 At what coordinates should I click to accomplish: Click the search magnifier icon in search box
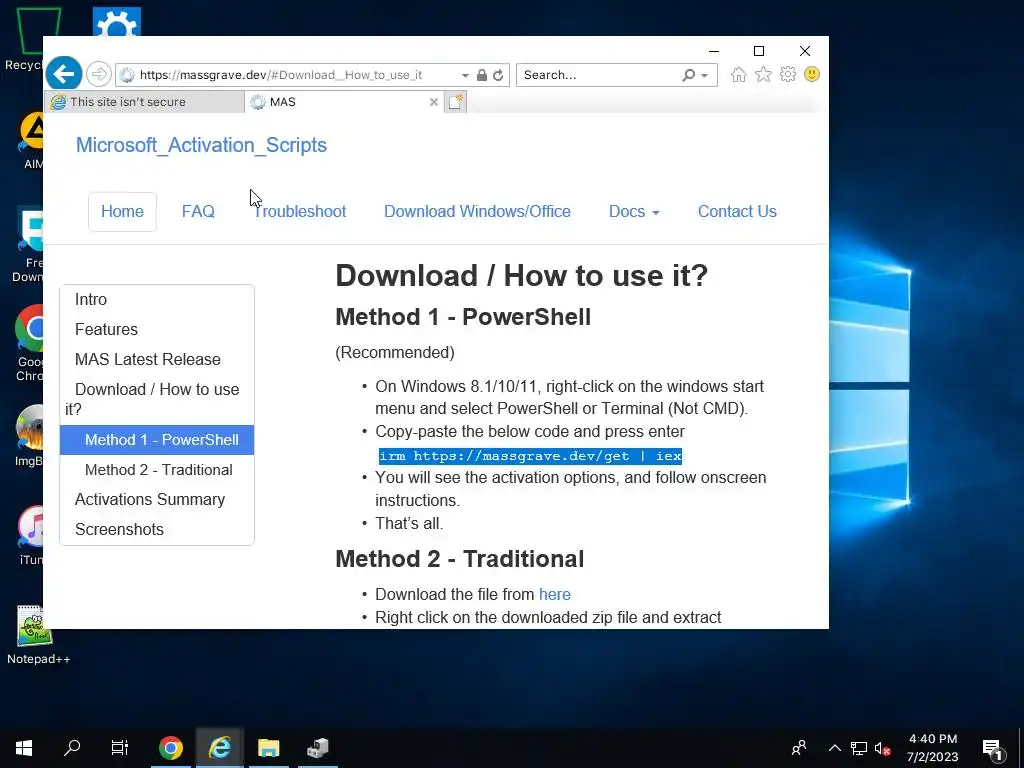point(688,75)
